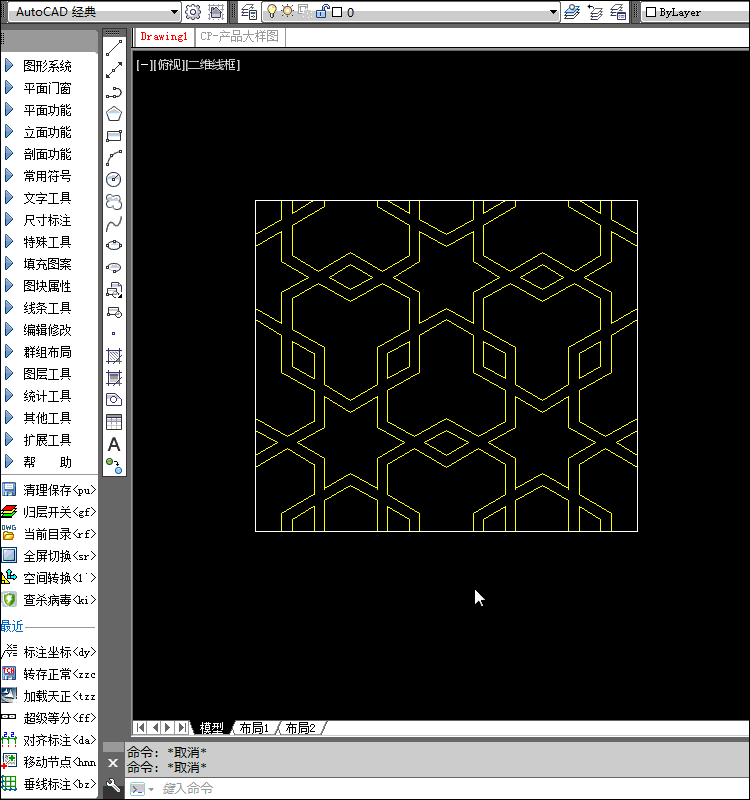Expand the 图形系统 menu group
Viewport: 750px width, 800px height.
(48, 66)
